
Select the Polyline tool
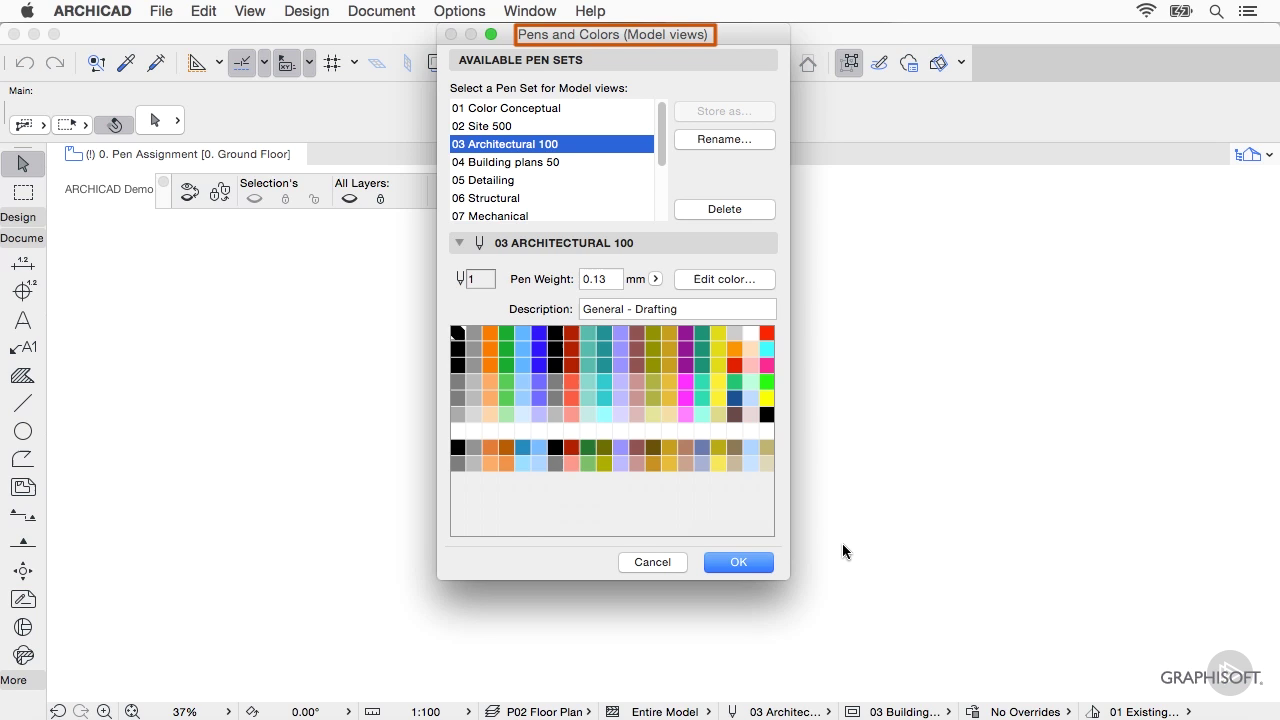tap(23, 459)
